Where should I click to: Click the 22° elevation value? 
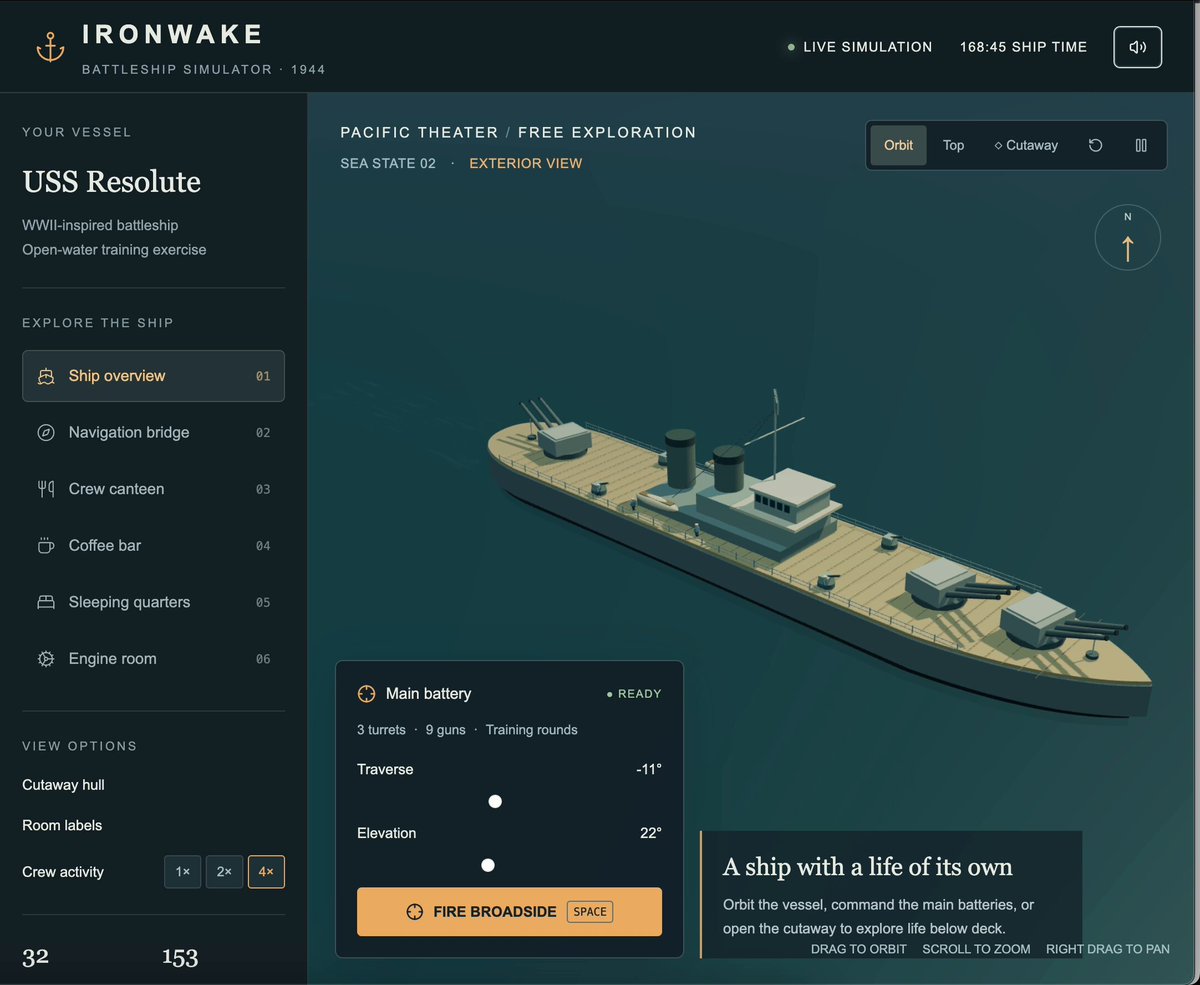tap(650, 833)
